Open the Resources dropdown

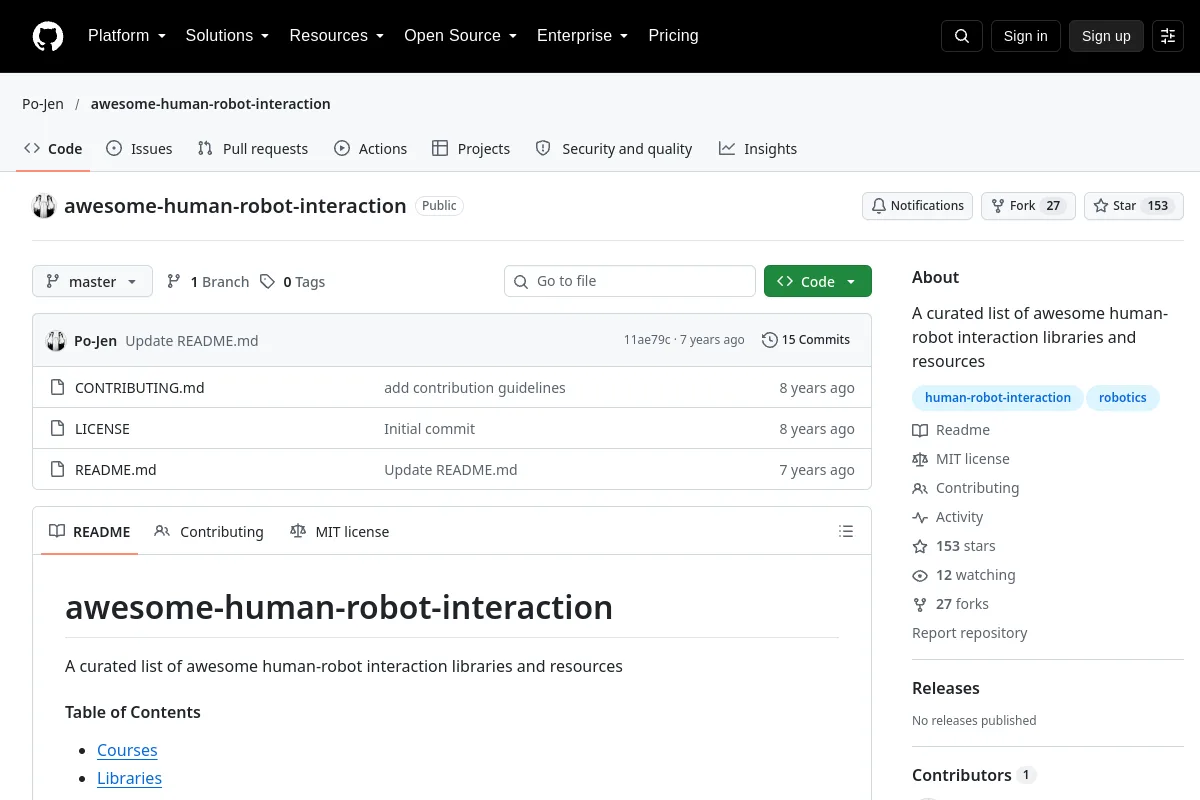click(x=337, y=36)
